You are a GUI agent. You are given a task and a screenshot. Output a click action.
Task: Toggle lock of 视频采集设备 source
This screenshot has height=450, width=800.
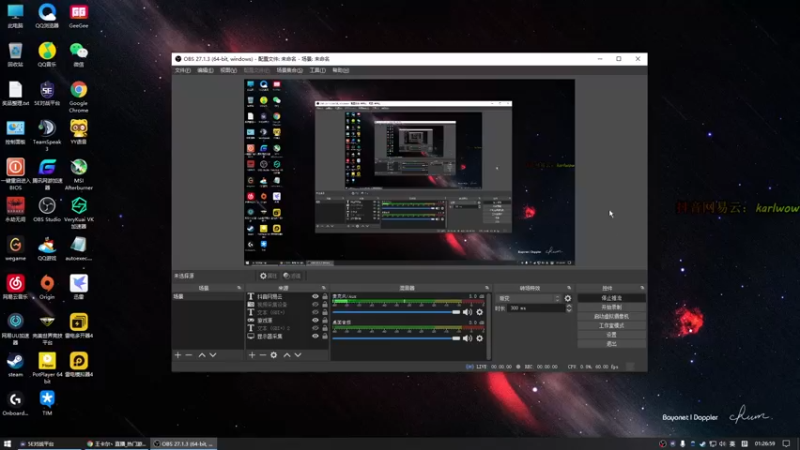[324, 305]
